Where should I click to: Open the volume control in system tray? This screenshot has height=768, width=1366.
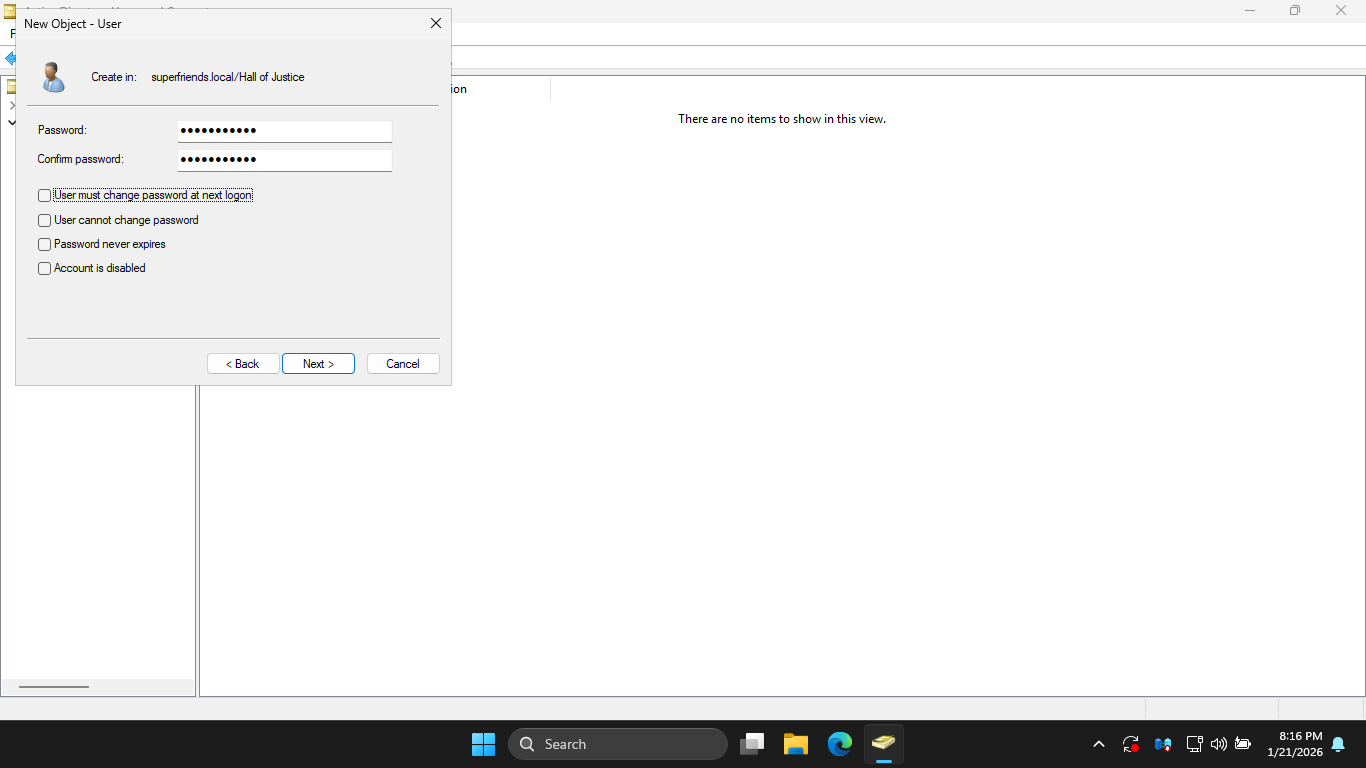coord(1218,744)
